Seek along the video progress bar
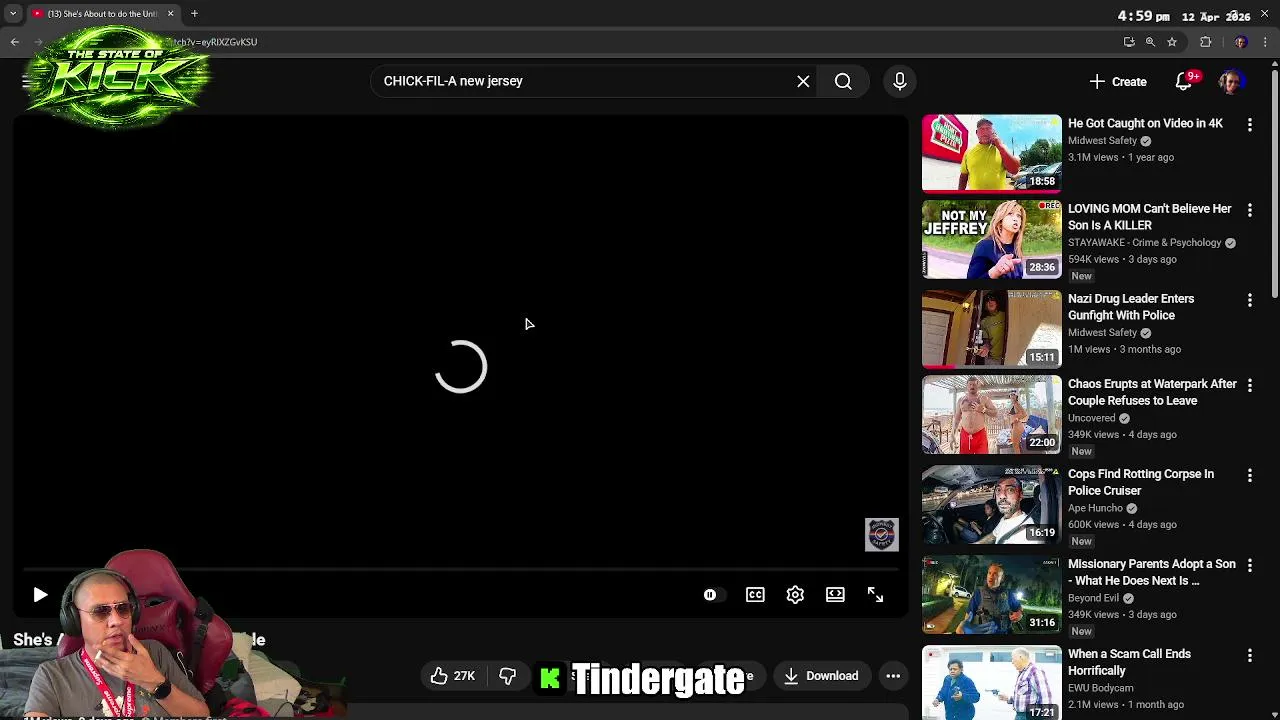 pyautogui.click(x=461, y=570)
